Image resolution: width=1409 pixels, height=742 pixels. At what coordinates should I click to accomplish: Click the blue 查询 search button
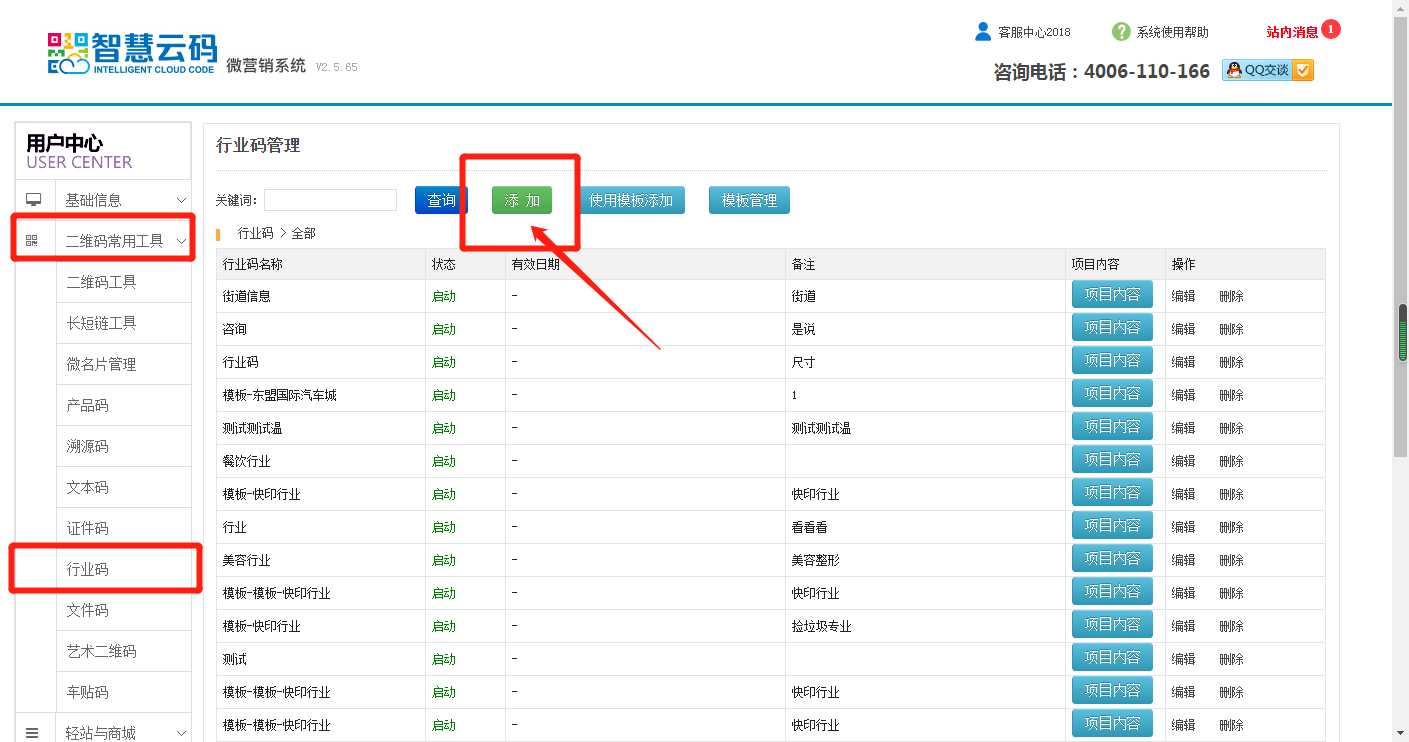[441, 200]
